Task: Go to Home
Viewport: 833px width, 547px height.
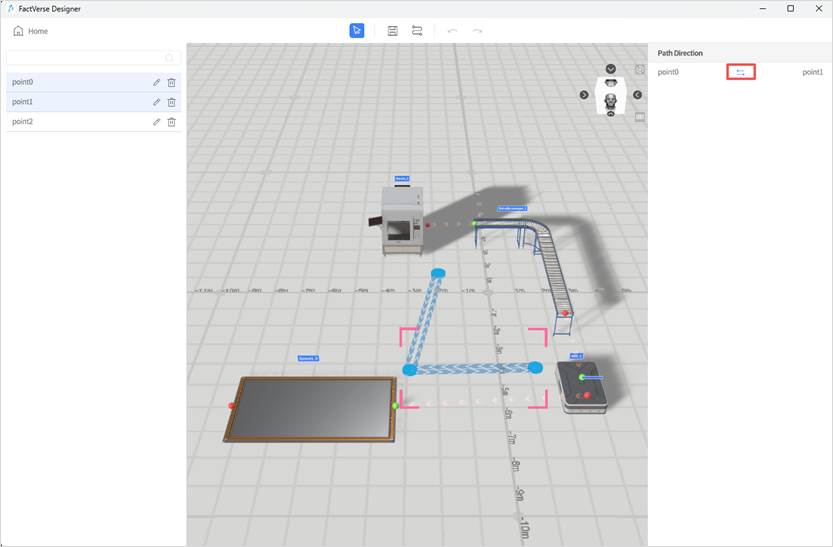Action: point(30,31)
